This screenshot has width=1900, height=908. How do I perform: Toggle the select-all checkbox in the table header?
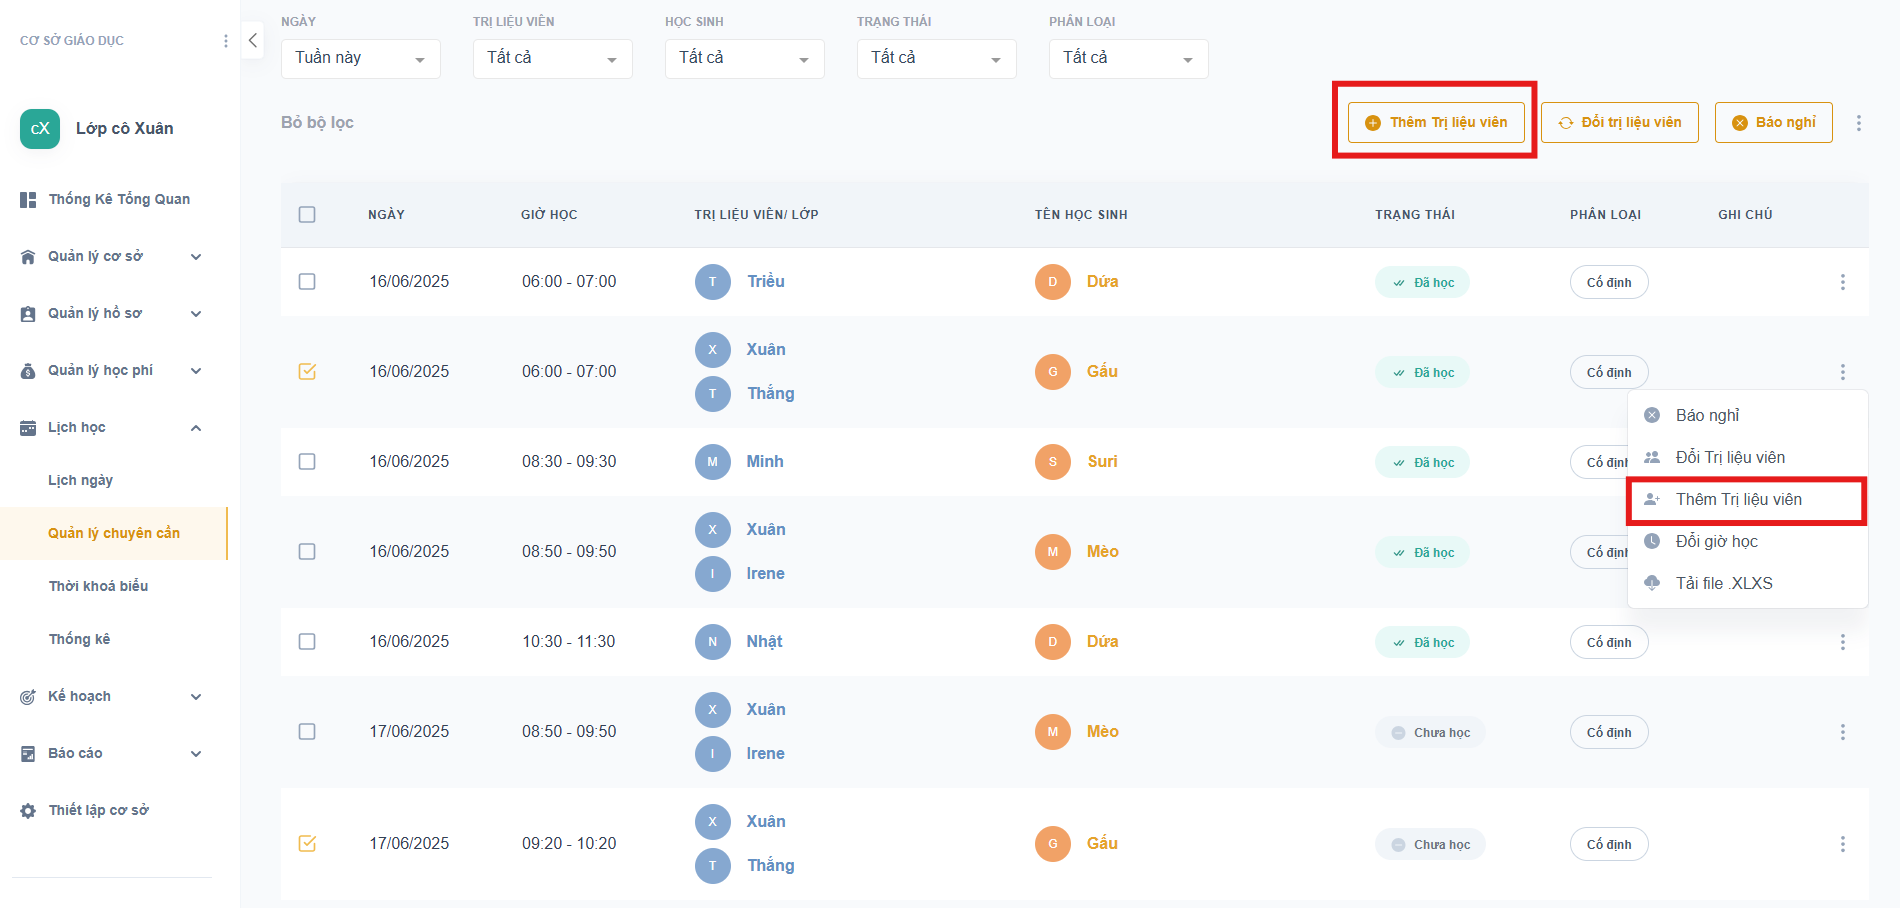(x=307, y=215)
